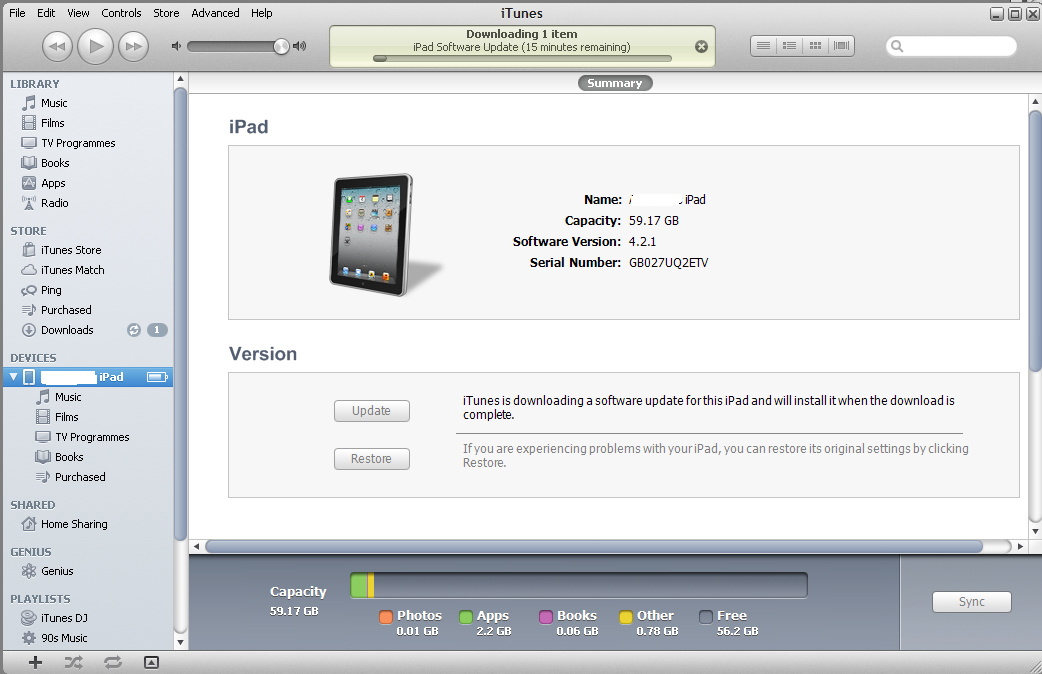1042x674 pixels.
Task: Click the Photos orange legend swatch
Action: tap(386, 617)
